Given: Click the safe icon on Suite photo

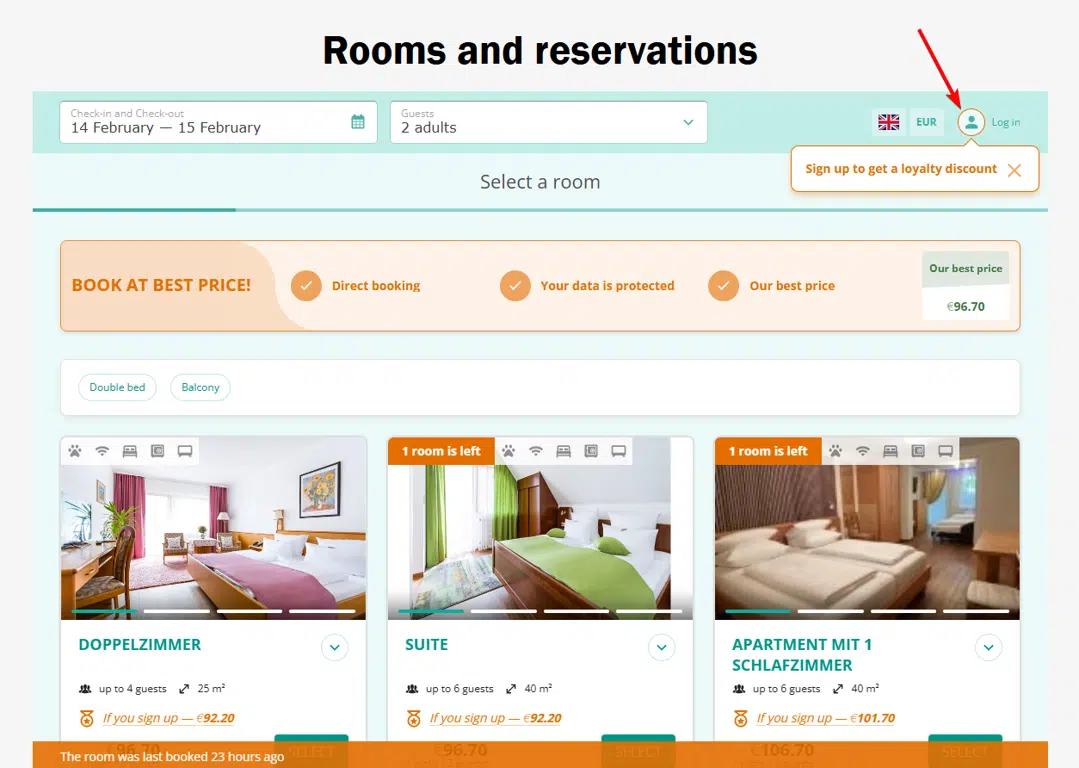Looking at the screenshot, I should (x=591, y=451).
